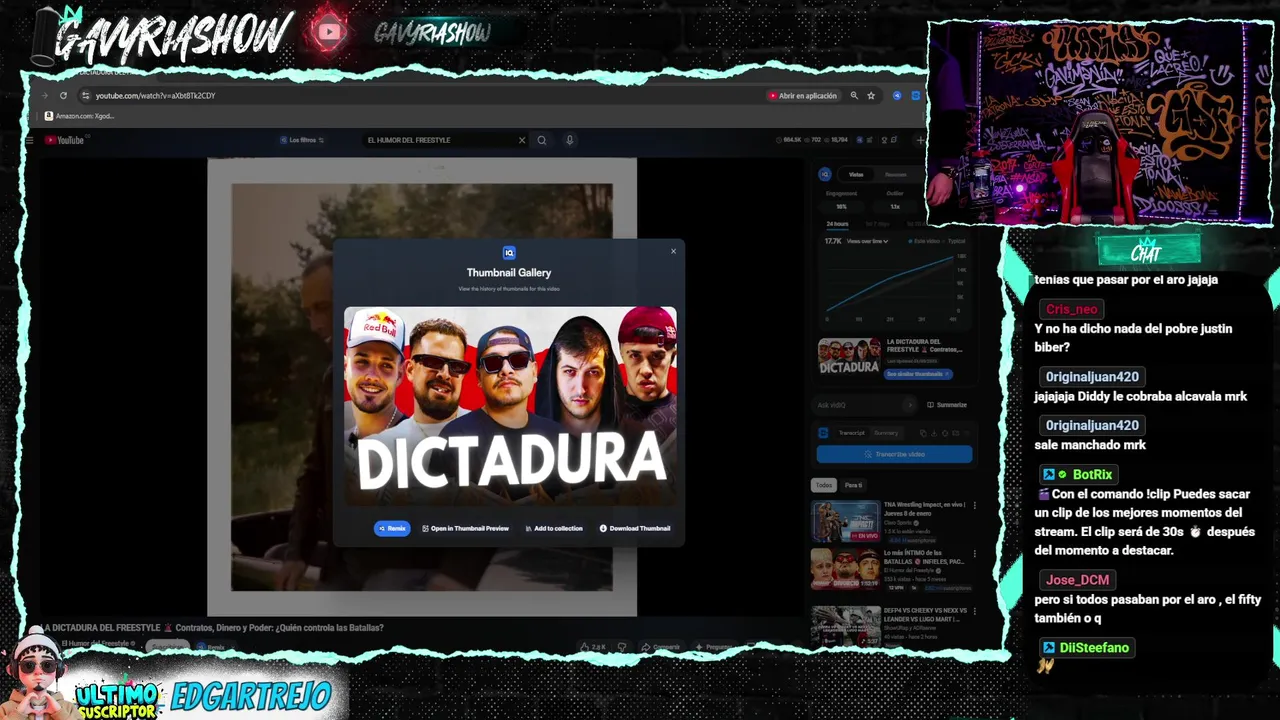Viewport: 1280px width, 720px height.
Task: Clear the YouTube search text
Action: pyautogui.click(x=521, y=140)
